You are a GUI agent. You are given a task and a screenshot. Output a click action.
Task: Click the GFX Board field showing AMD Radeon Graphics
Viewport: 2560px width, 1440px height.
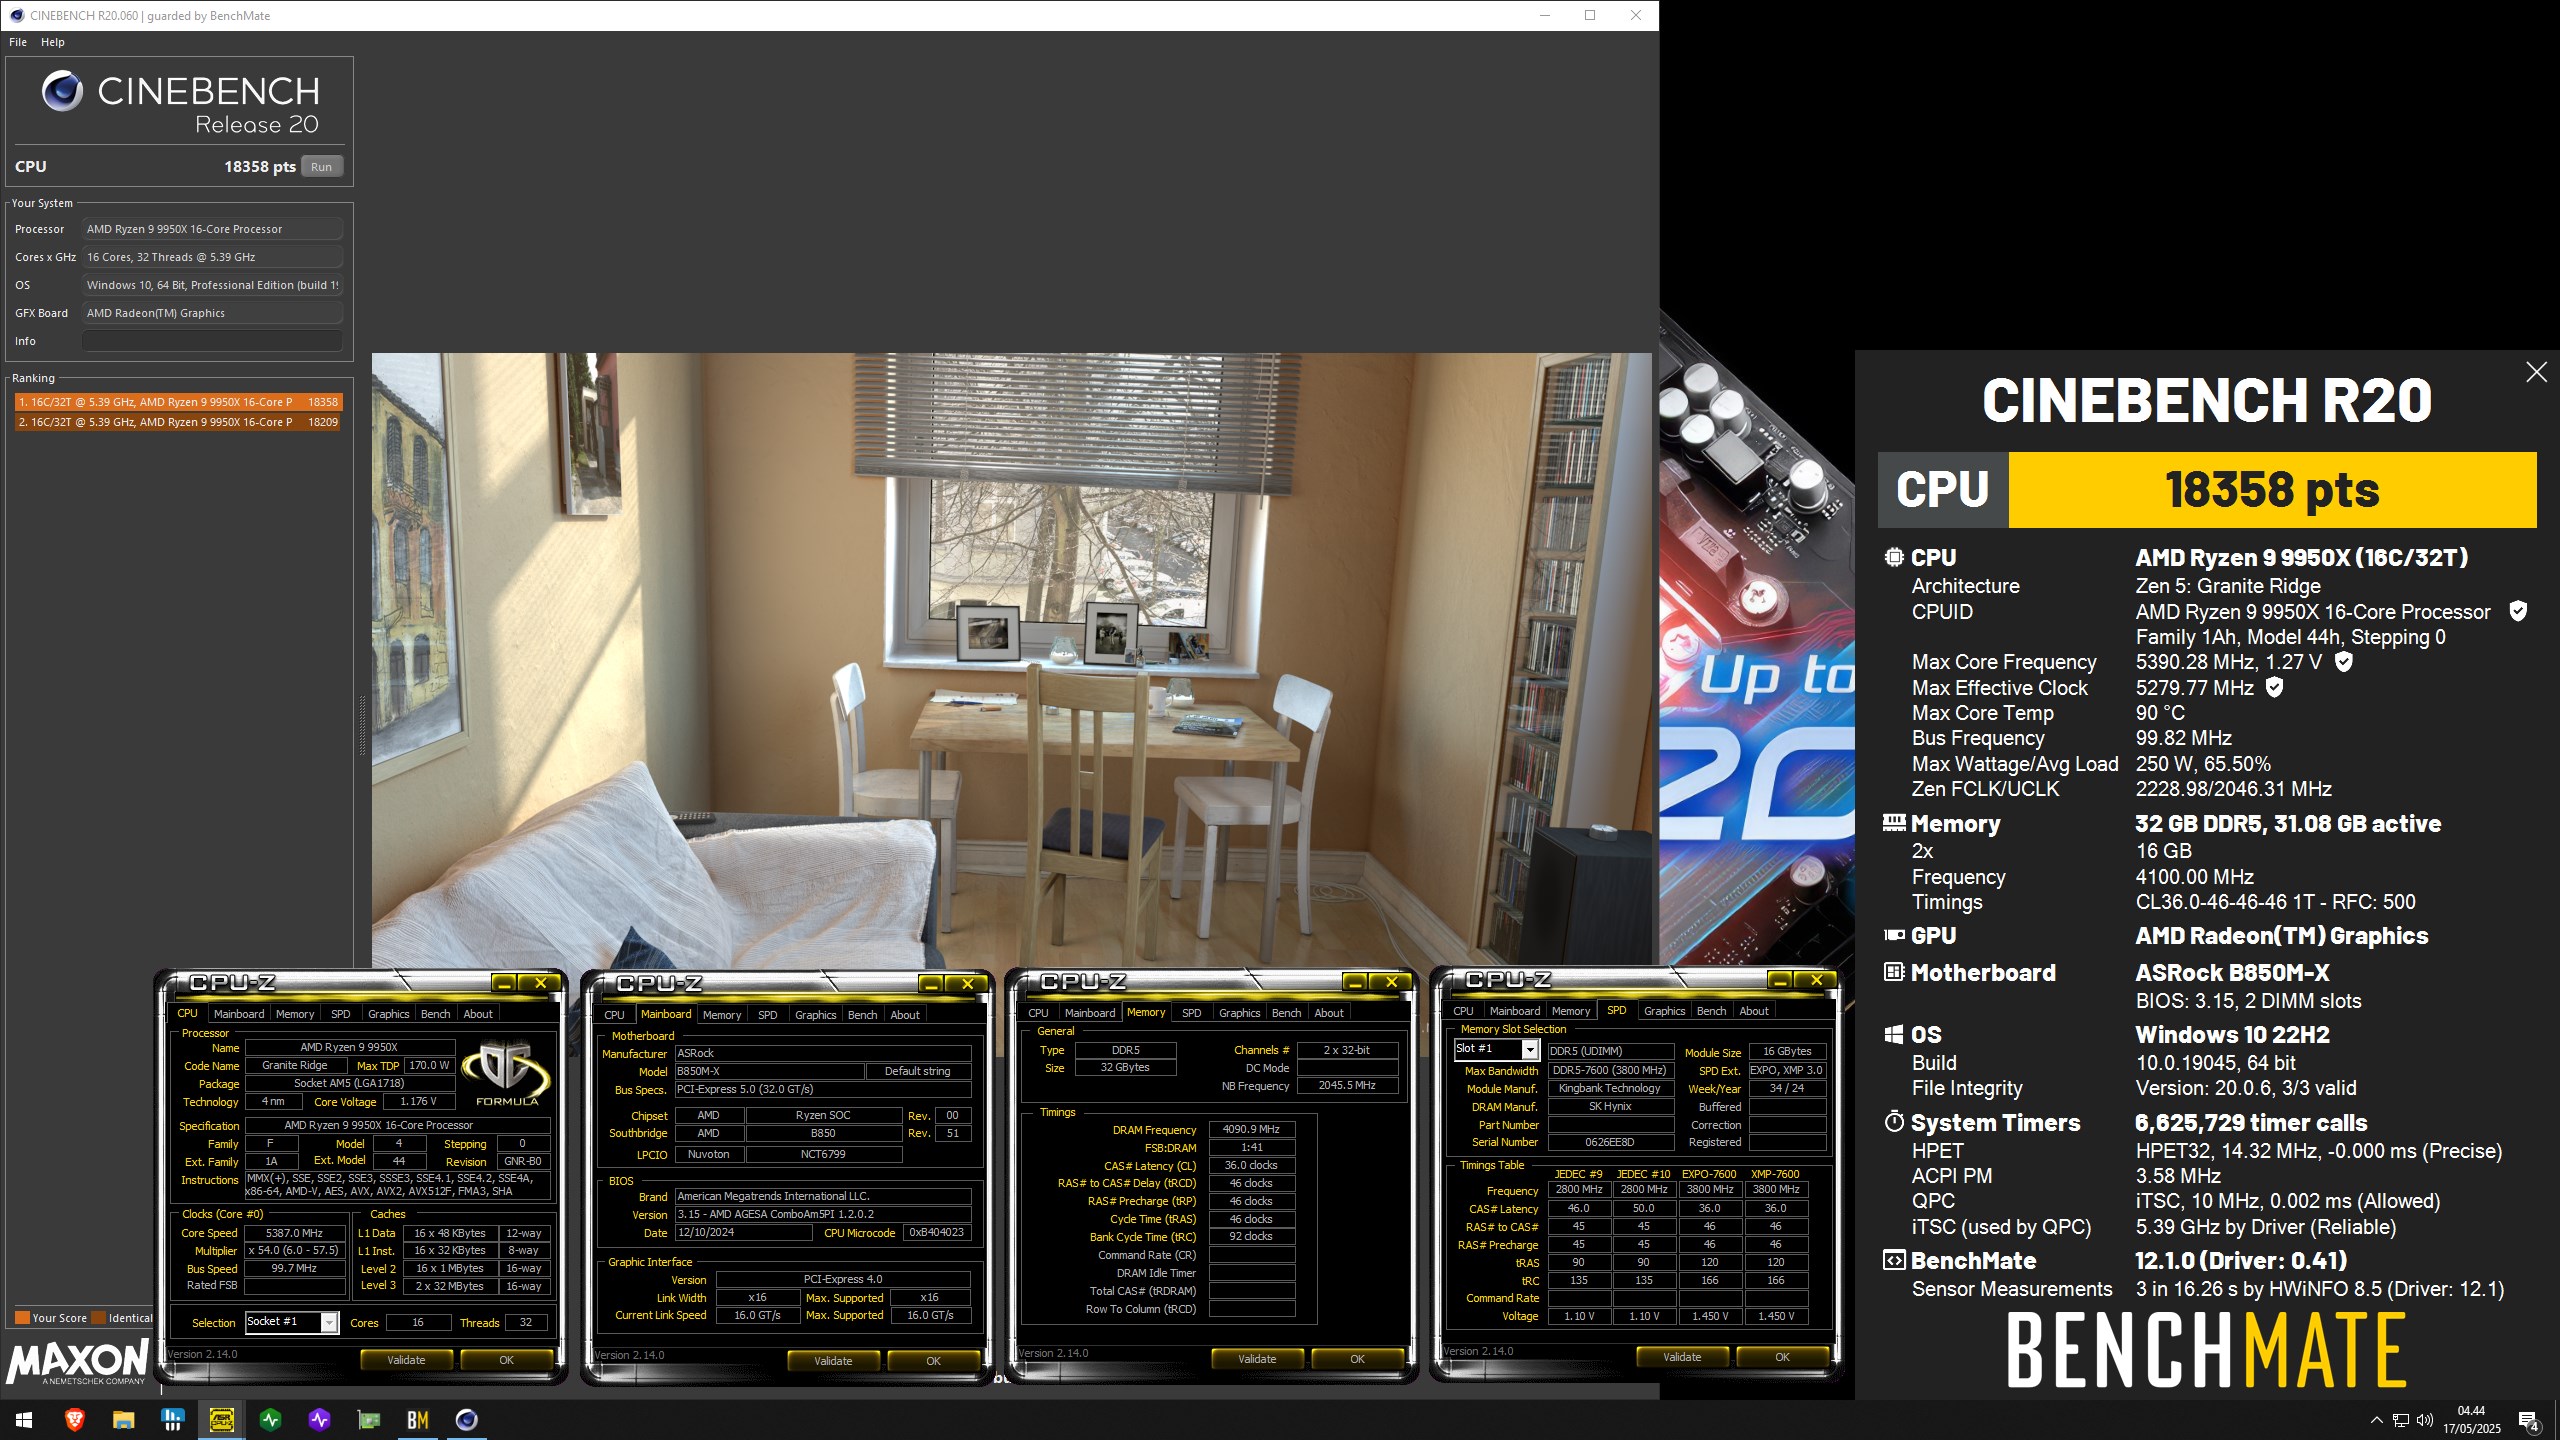pos(212,313)
